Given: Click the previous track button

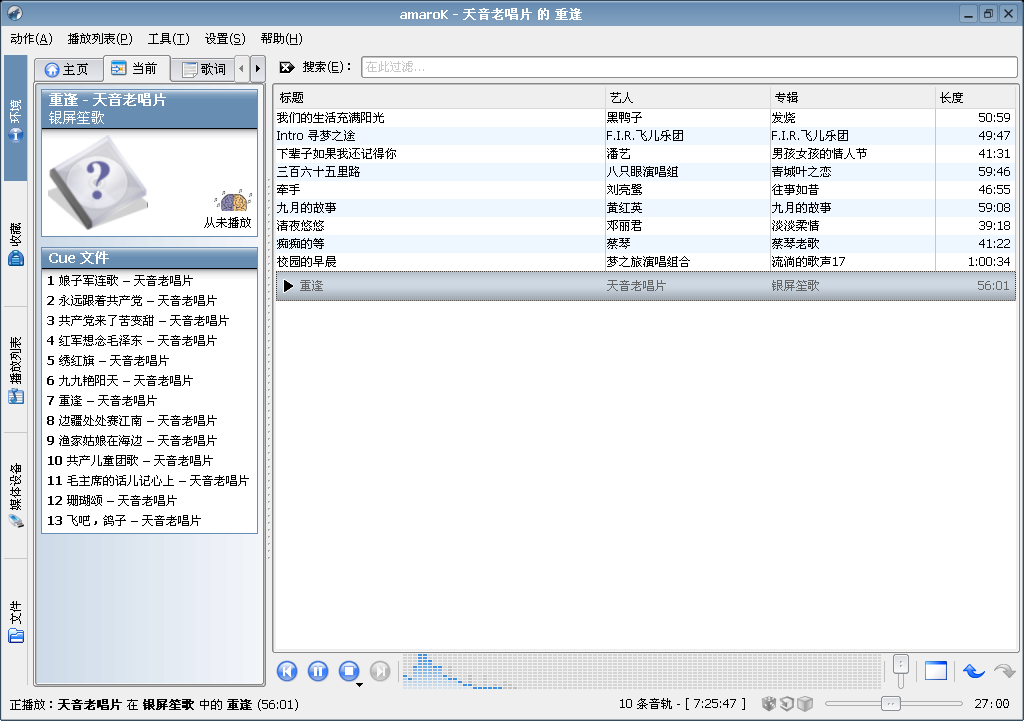Looking at the screenshot, I should point(287,671).
